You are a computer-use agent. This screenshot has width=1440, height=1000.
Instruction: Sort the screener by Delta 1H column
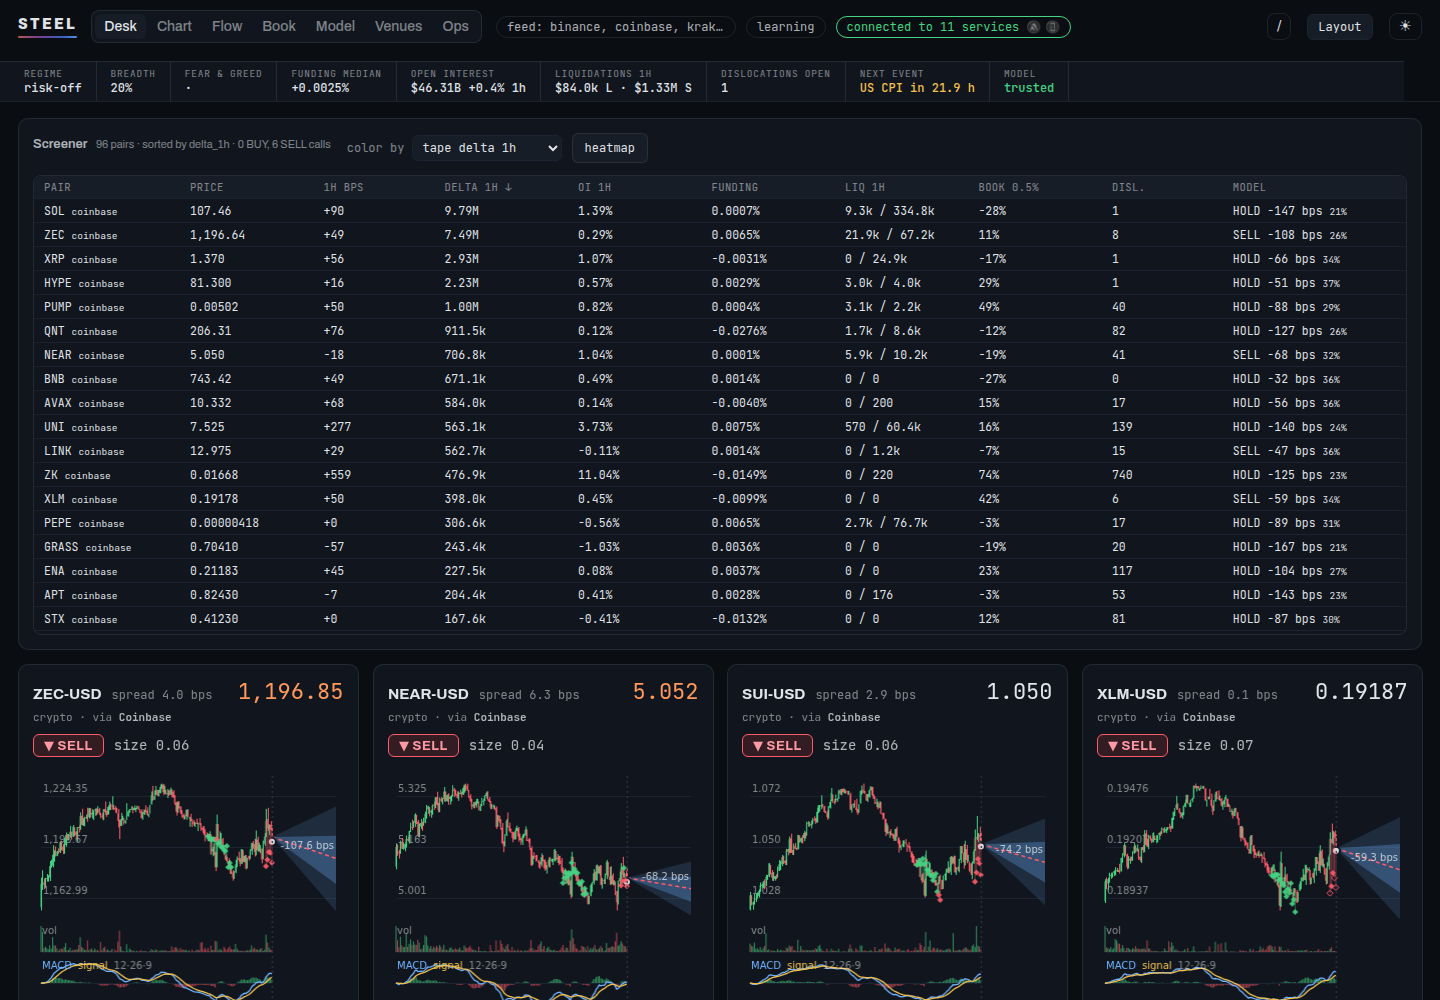[x=478, y=187]
